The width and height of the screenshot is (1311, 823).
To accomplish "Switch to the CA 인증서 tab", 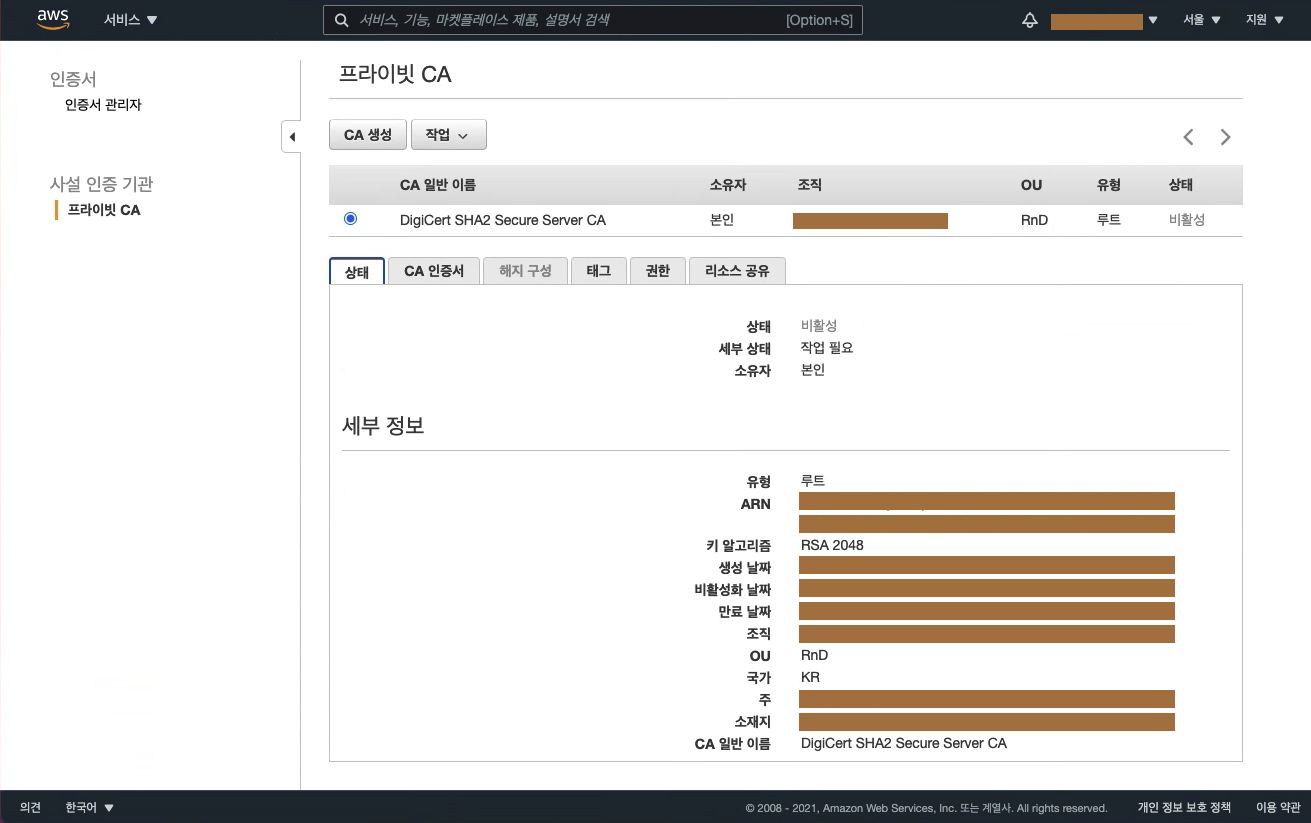I will point(434,271).
